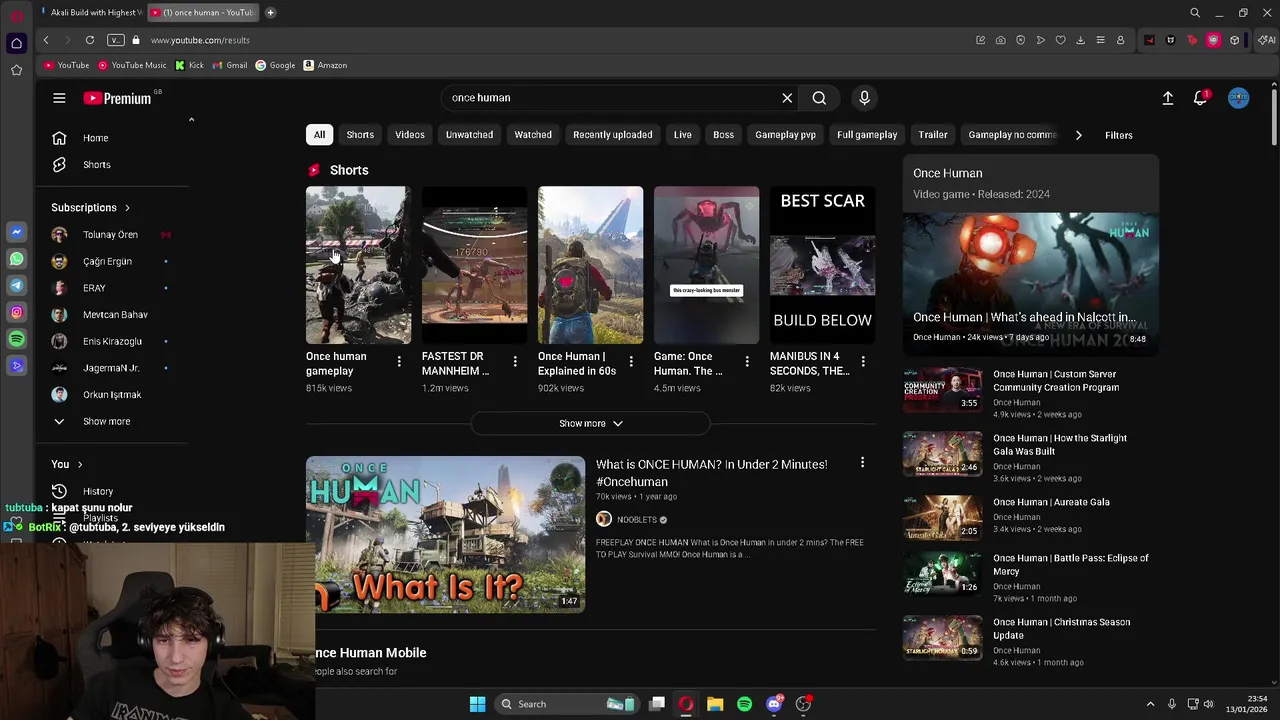The width and height of the screenshot is (1280, 720).
Task: Open 'What is ONCE HUMAN?' video title
Action: pyautogui.click(x=711, y=473)
